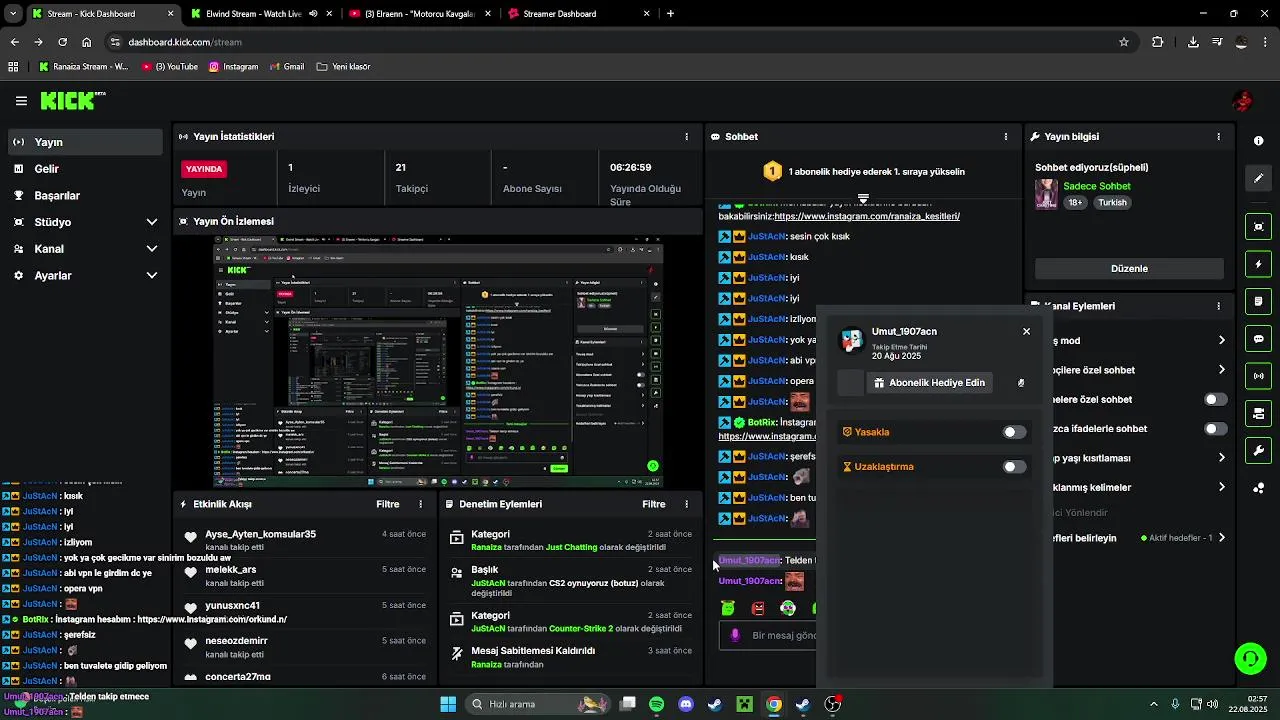Screen dimensions: 1280x720
Task: Click the green headset support button
Action: click(x=1250, y=658)
